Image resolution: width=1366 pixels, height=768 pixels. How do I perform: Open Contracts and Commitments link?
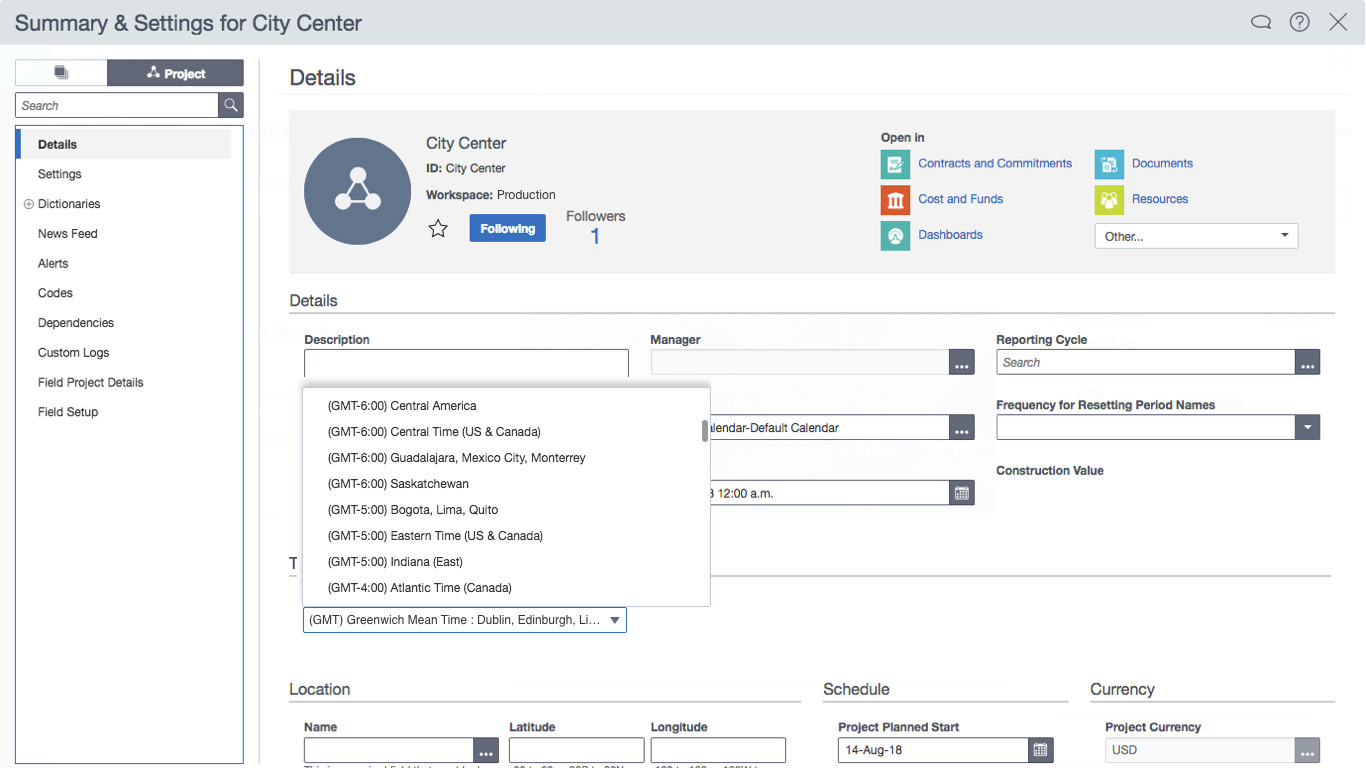coord(995,164)
